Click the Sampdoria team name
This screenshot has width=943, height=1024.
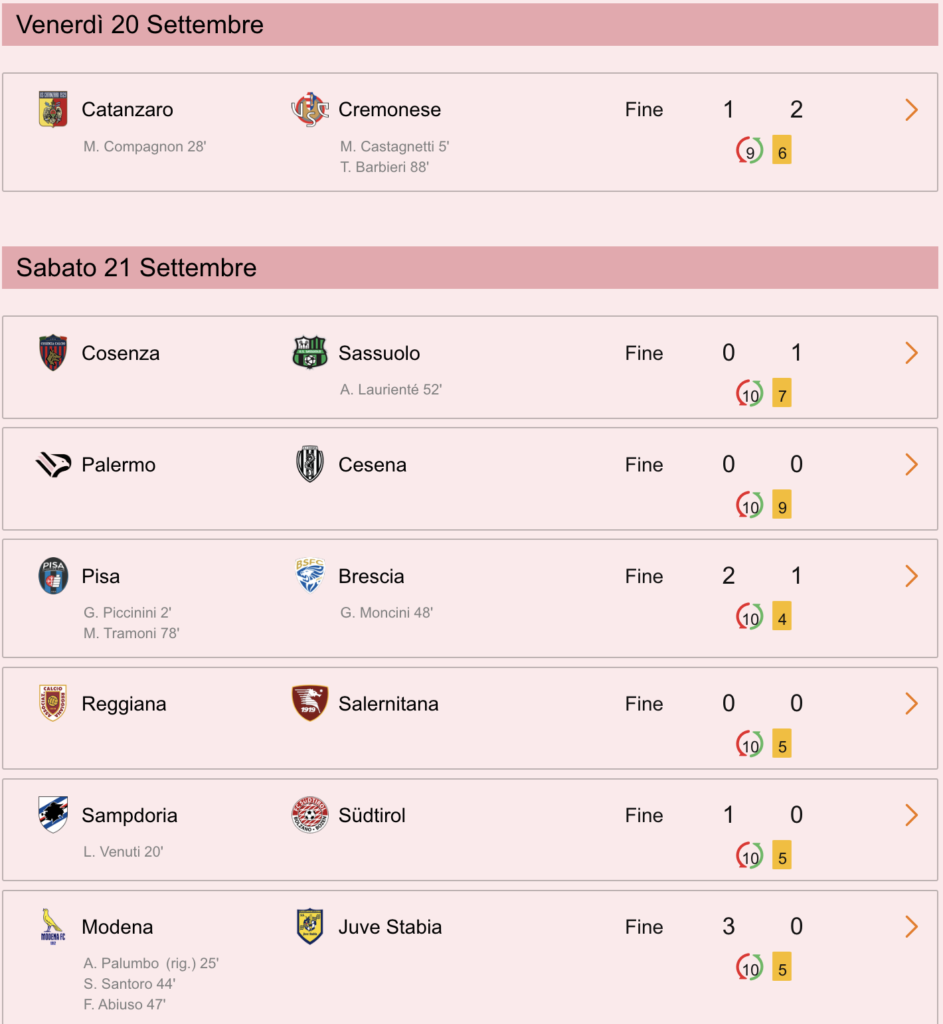(129, 815)
